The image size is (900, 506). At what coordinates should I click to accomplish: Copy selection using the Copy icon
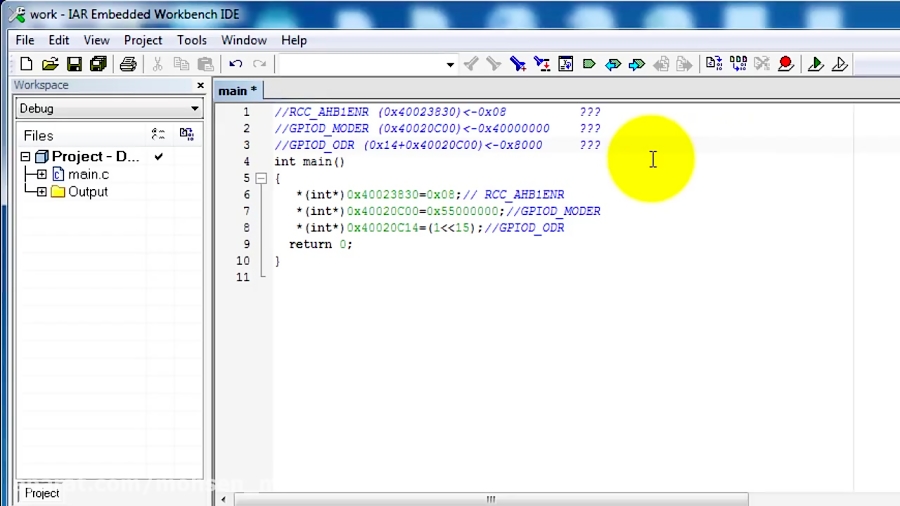(181, 64)
